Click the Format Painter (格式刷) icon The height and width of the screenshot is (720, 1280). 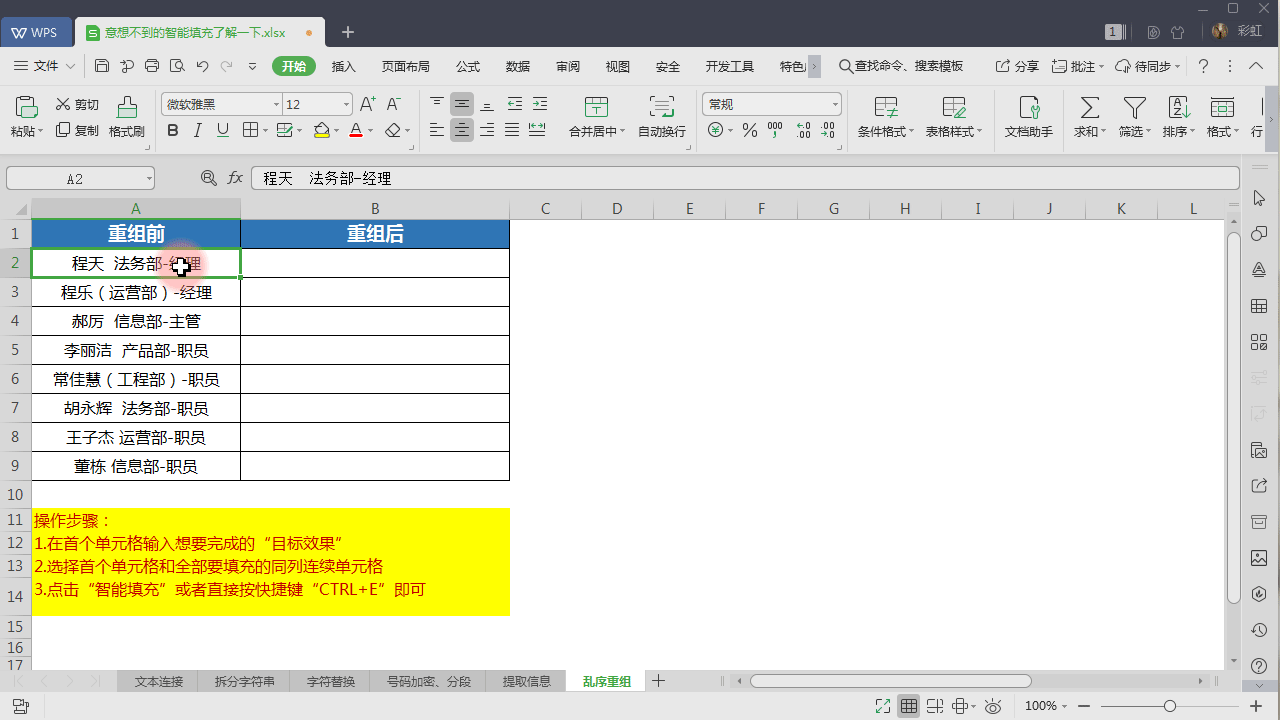point(127,108)
